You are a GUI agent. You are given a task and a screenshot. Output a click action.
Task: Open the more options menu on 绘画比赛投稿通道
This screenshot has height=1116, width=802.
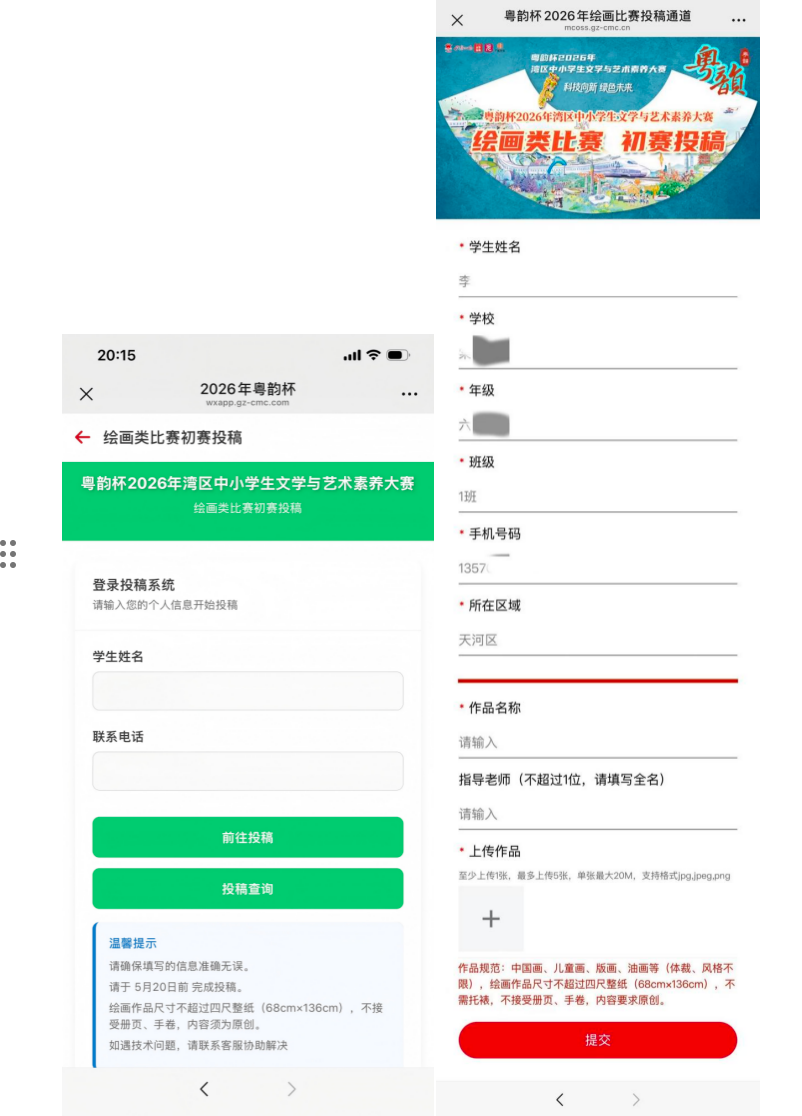coord(738,20)
